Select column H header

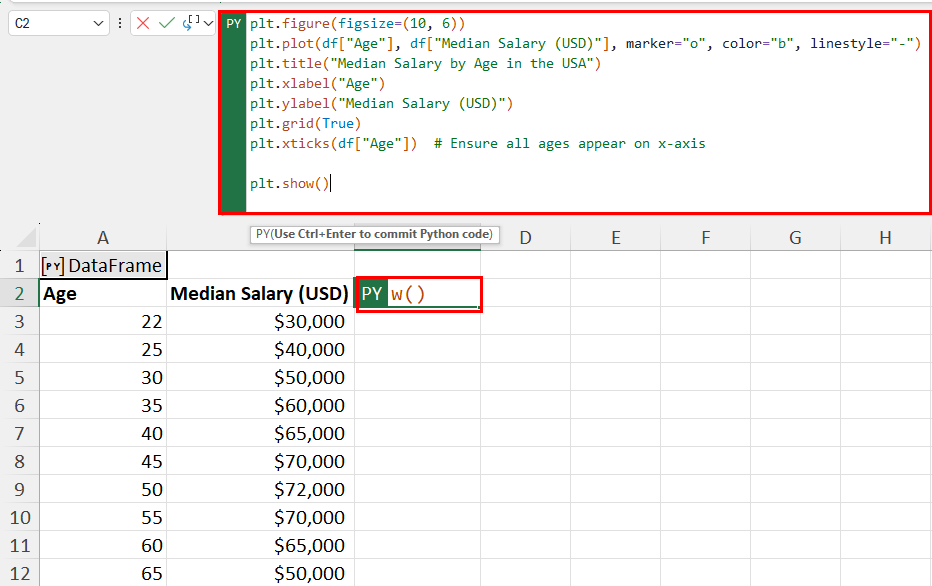(x=886, y=238)
